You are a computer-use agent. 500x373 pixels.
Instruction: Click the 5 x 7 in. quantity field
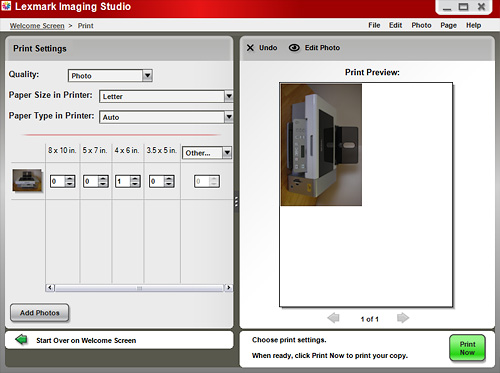pos(91,181)
